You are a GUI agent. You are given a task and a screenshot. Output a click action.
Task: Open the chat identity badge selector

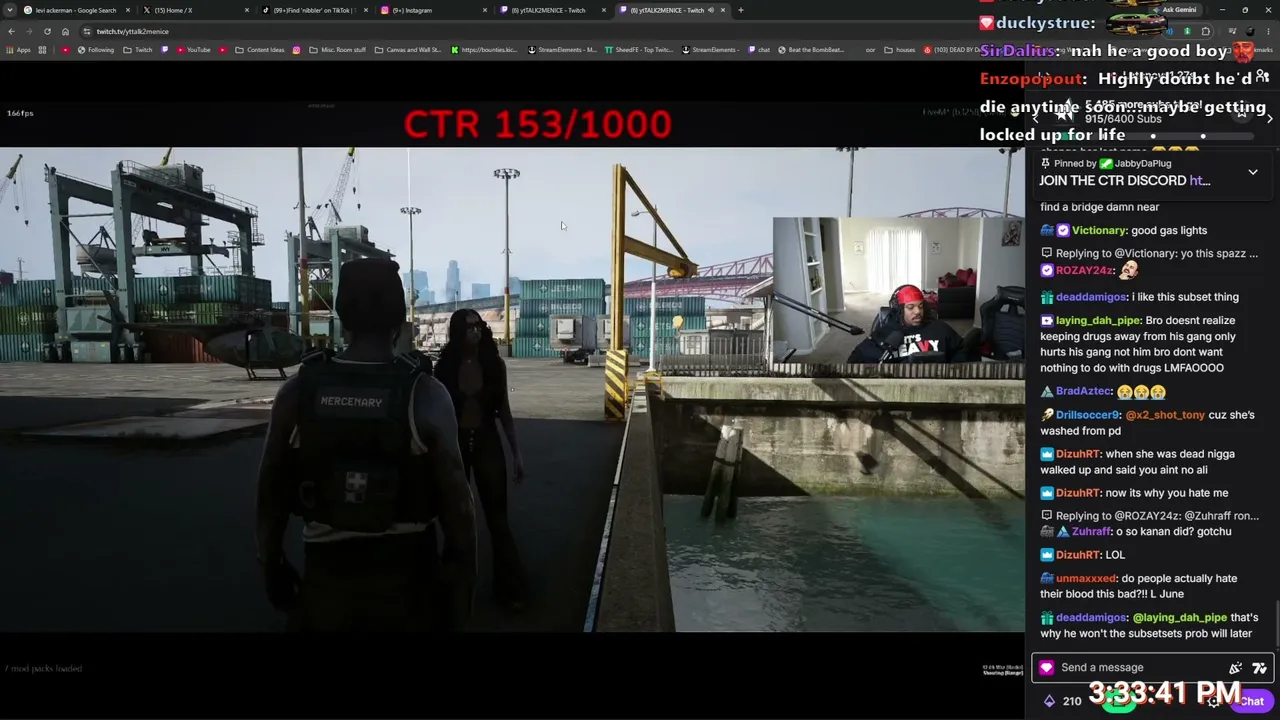click(1046, 667)
